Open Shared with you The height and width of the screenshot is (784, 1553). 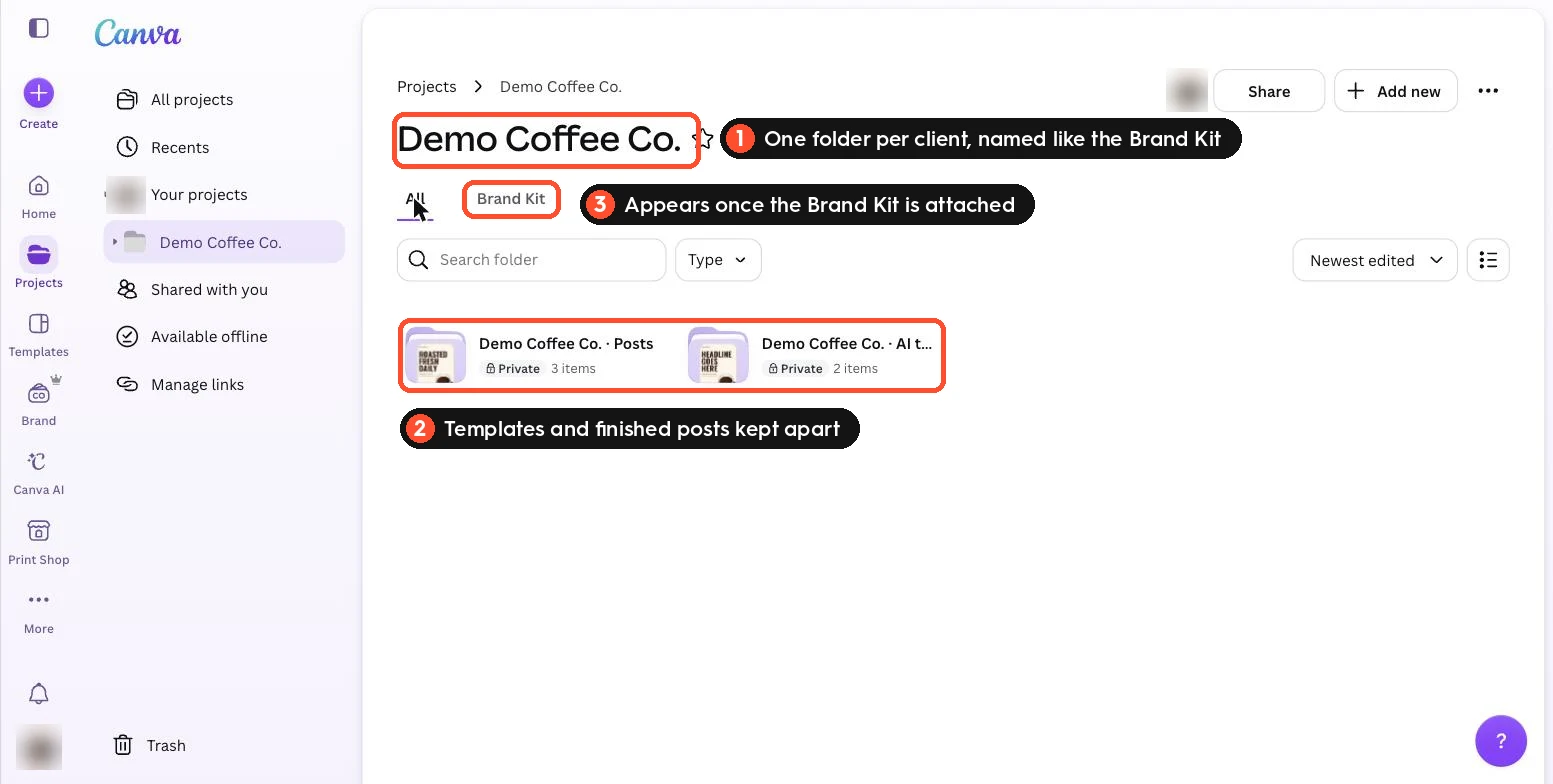coord(224,289)
